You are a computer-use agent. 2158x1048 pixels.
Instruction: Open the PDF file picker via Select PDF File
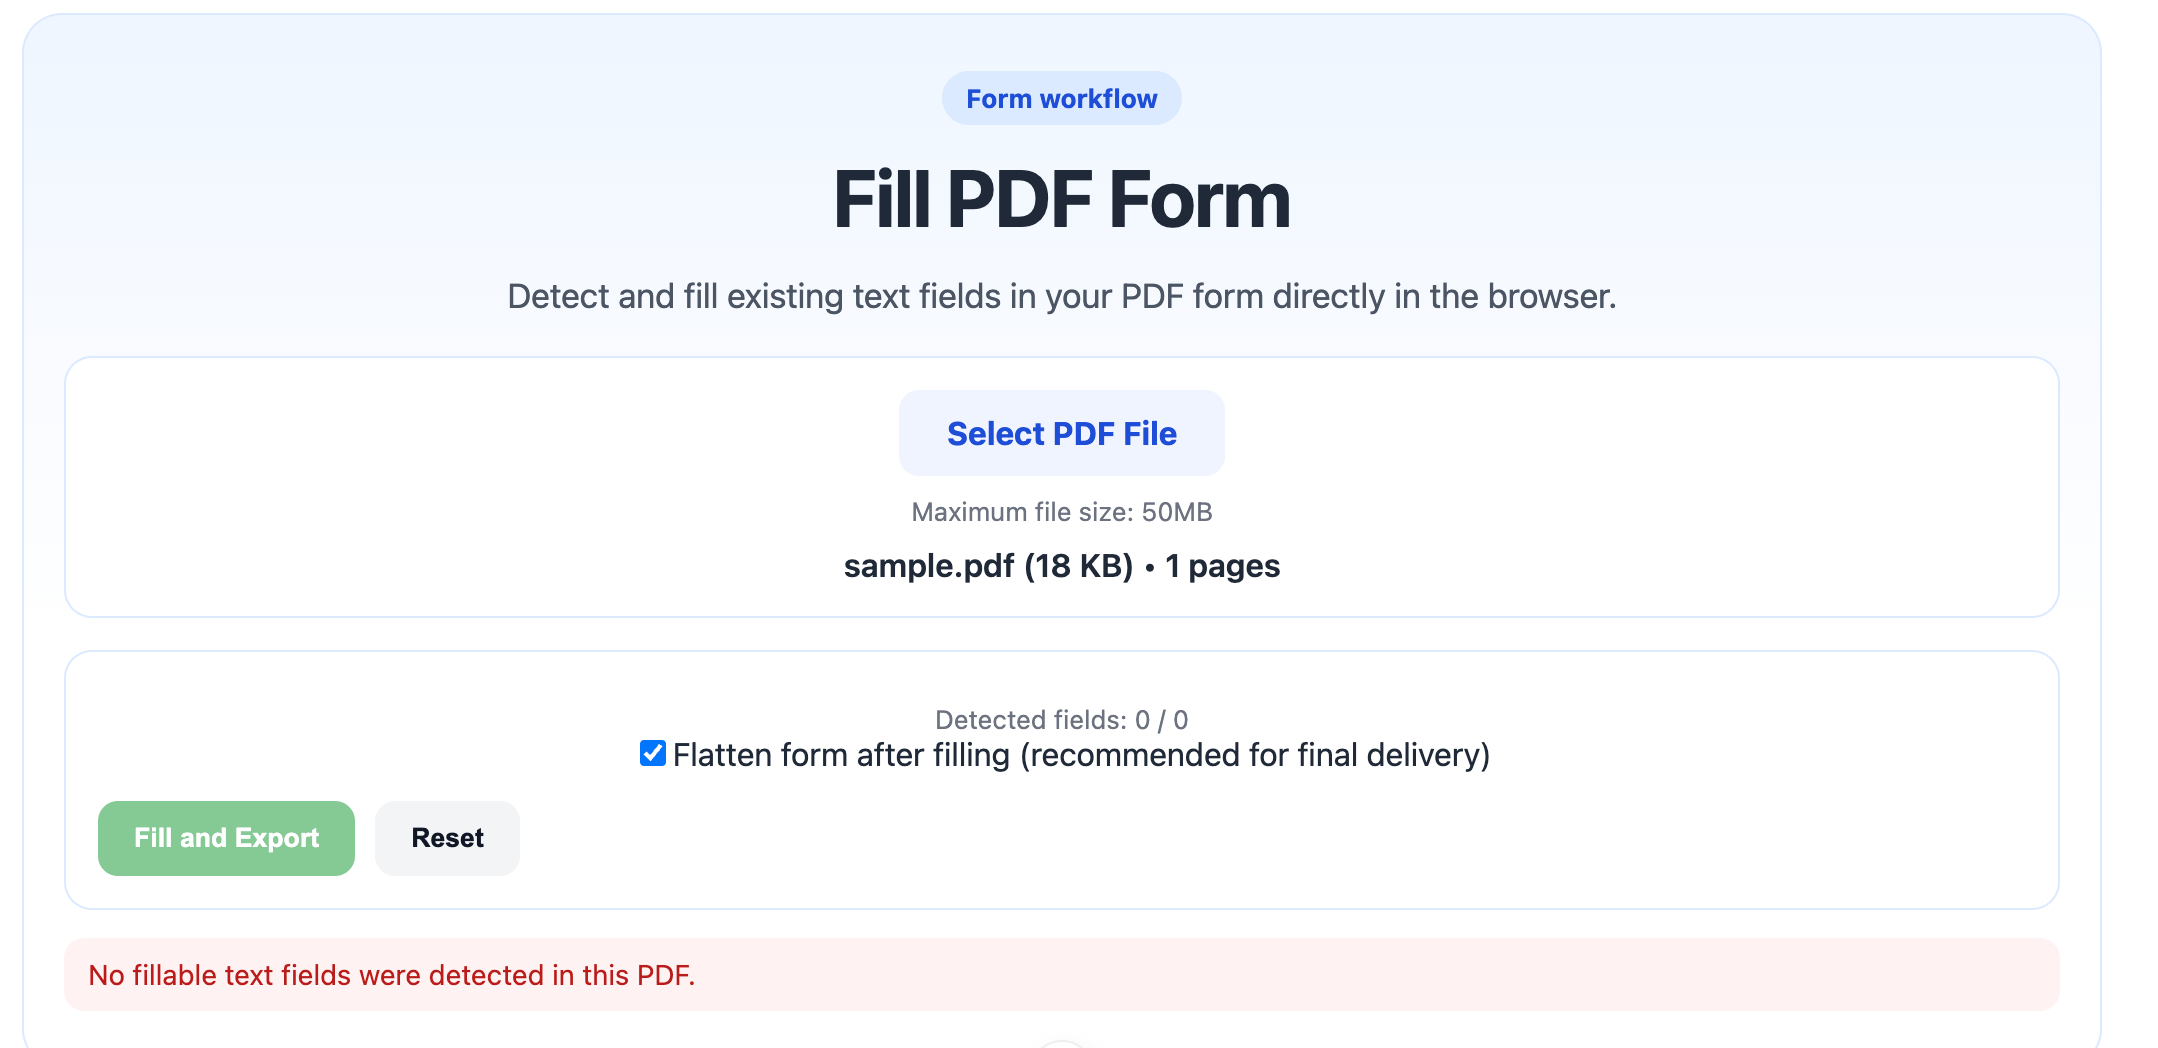(x=1060, y=432)
